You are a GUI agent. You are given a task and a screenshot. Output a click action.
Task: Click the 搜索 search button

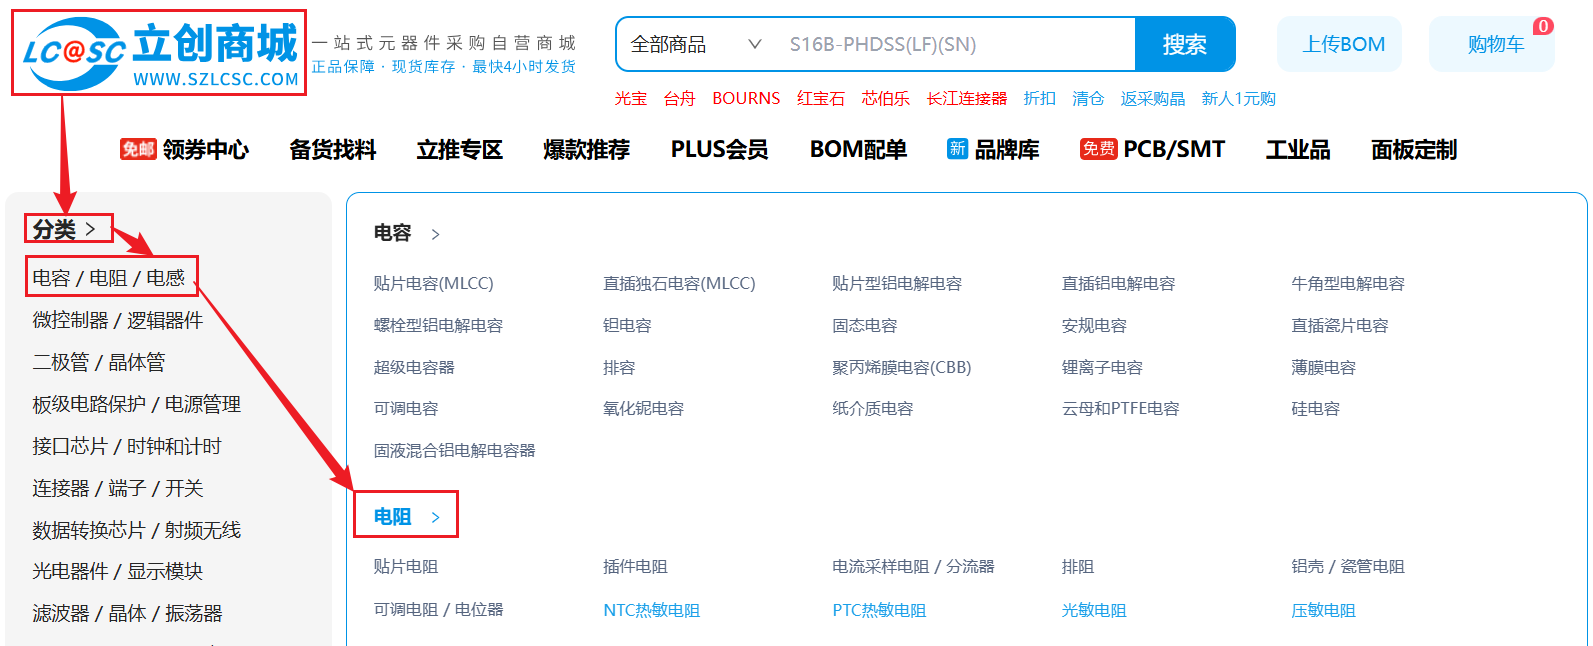(x=1184, y=44)
